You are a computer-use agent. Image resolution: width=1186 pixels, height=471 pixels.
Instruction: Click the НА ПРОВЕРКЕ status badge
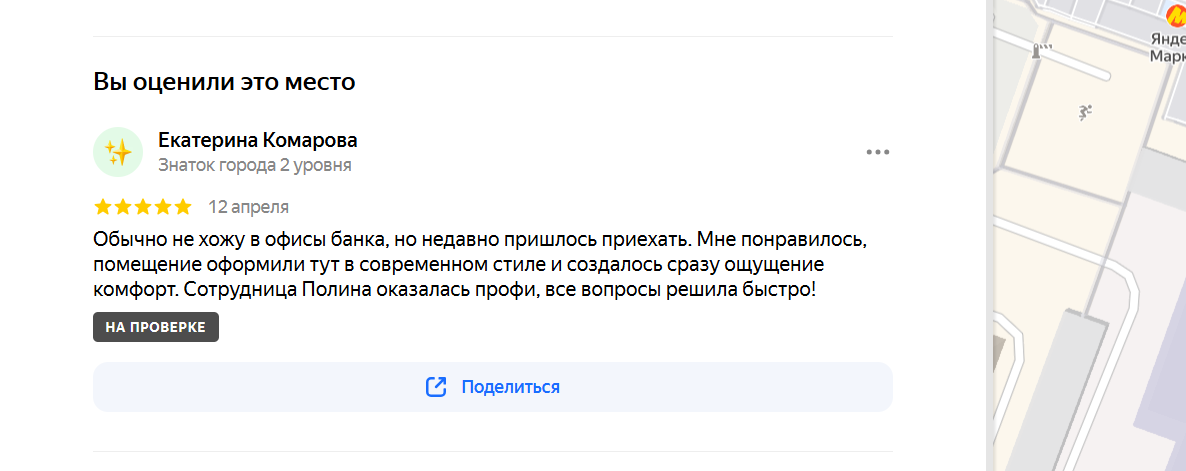[156, 327]
